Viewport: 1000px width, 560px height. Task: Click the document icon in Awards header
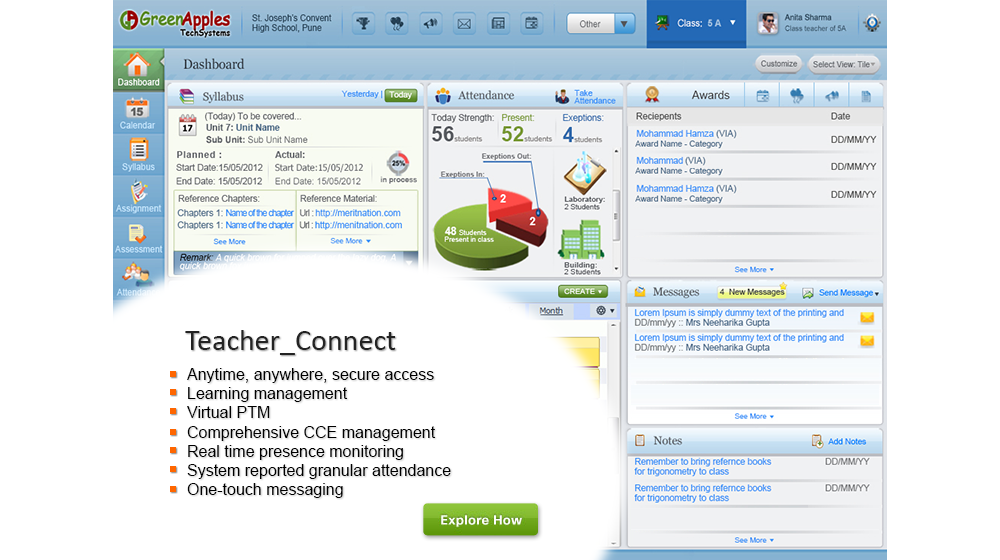coord(866,96)
